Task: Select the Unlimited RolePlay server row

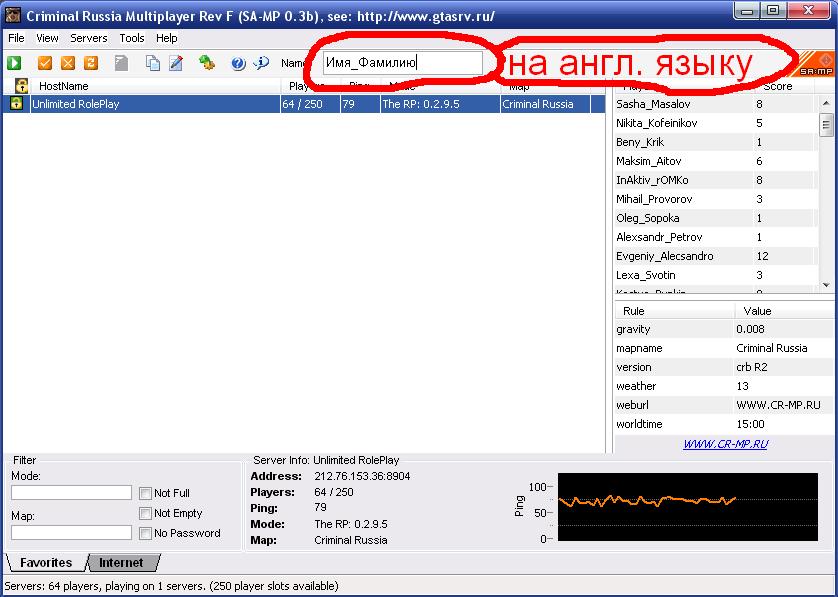Action: click(x=304, y=104)
